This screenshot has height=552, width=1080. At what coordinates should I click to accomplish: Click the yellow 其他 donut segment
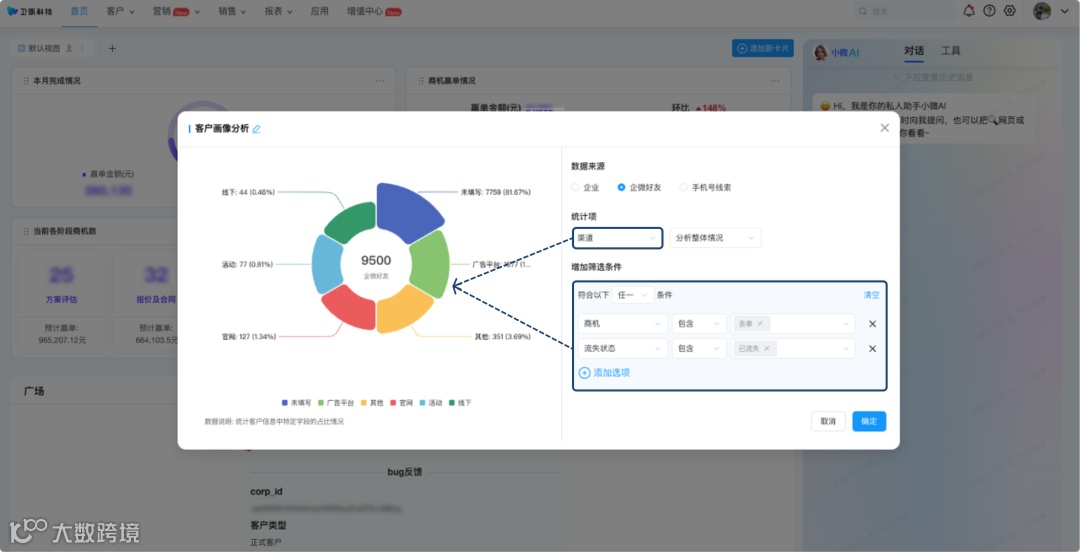click(x=404, y=310)
